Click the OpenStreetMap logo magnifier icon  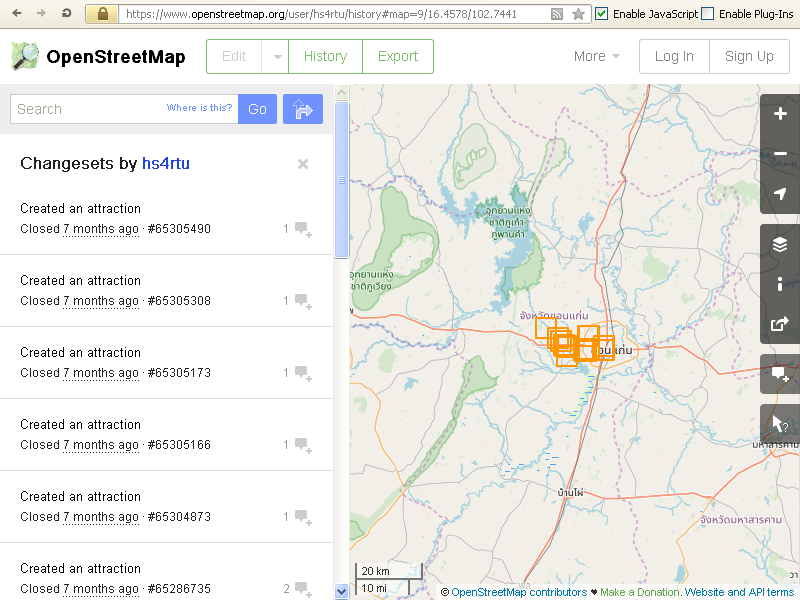(25, 56)
